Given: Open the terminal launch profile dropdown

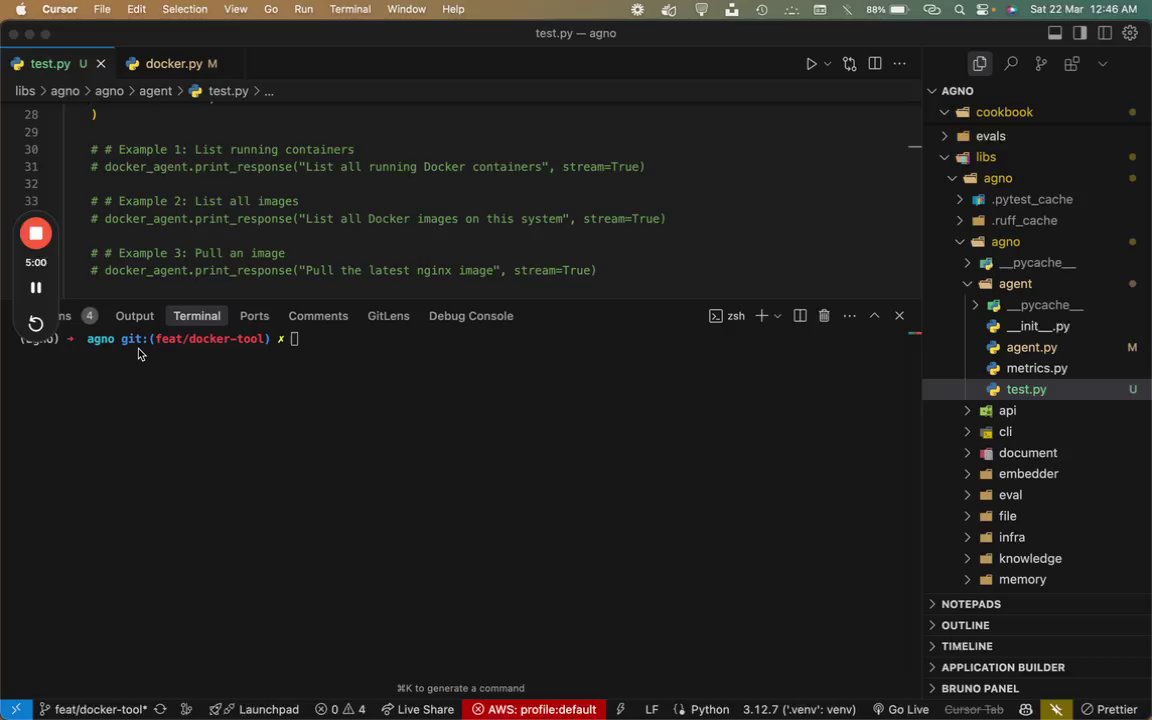Looking at the screenshot, I should (777, 316).
